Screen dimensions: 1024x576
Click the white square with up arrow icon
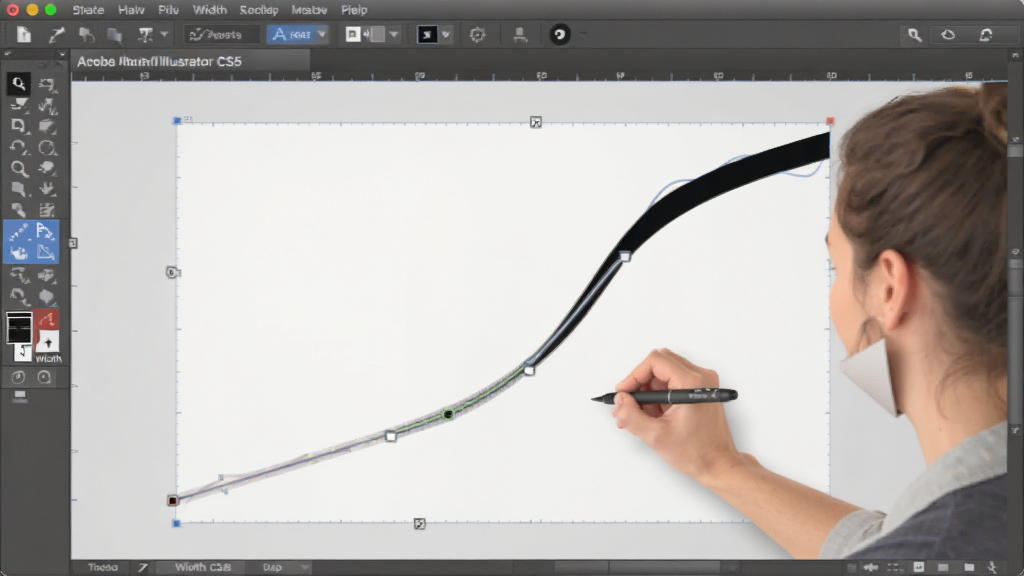(47, 342)
